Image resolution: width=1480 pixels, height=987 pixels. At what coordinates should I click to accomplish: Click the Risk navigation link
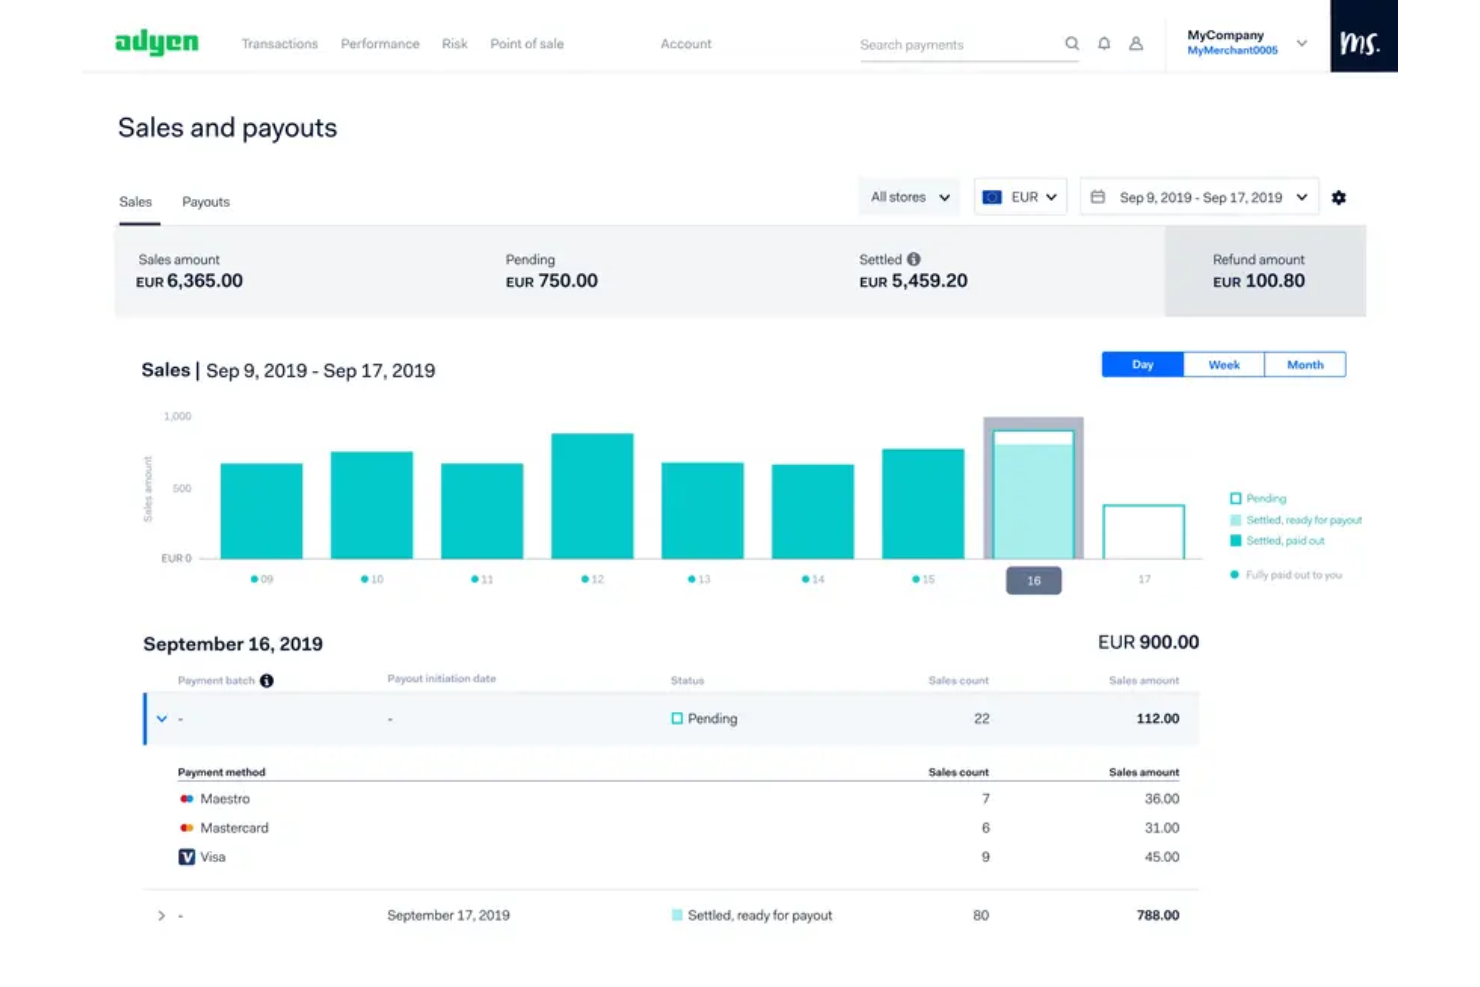pyautogui.click(x=454, y=44)
